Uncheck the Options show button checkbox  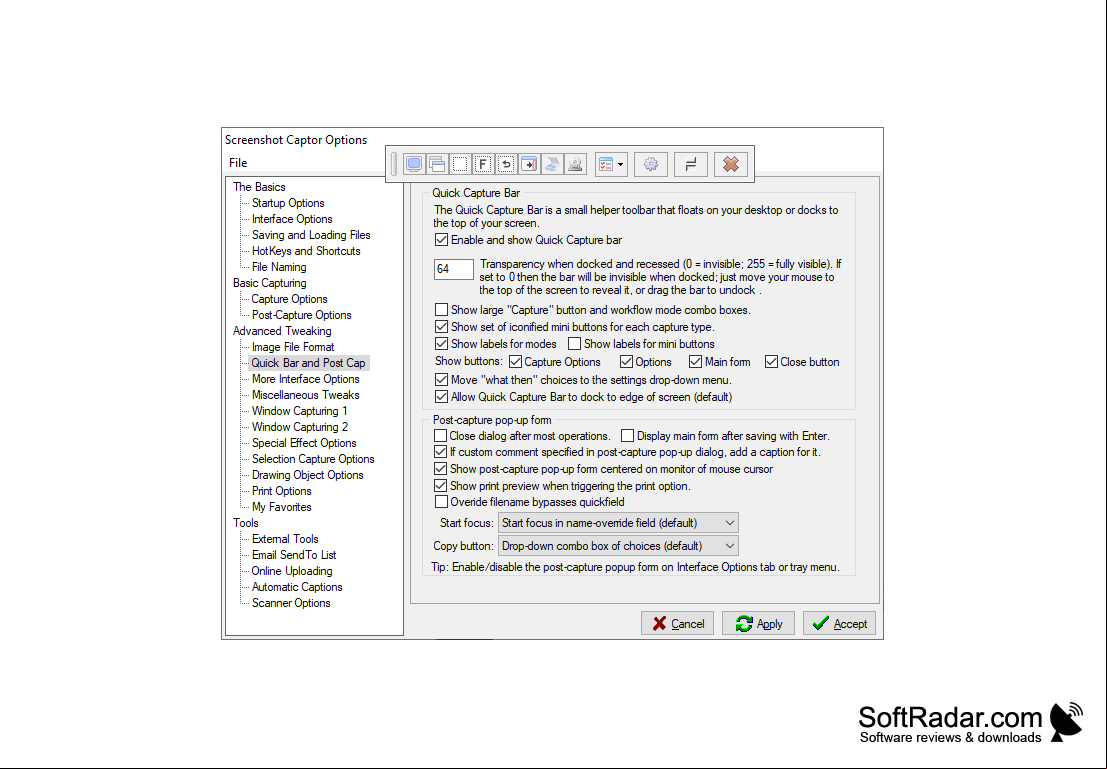click(626, 362)
